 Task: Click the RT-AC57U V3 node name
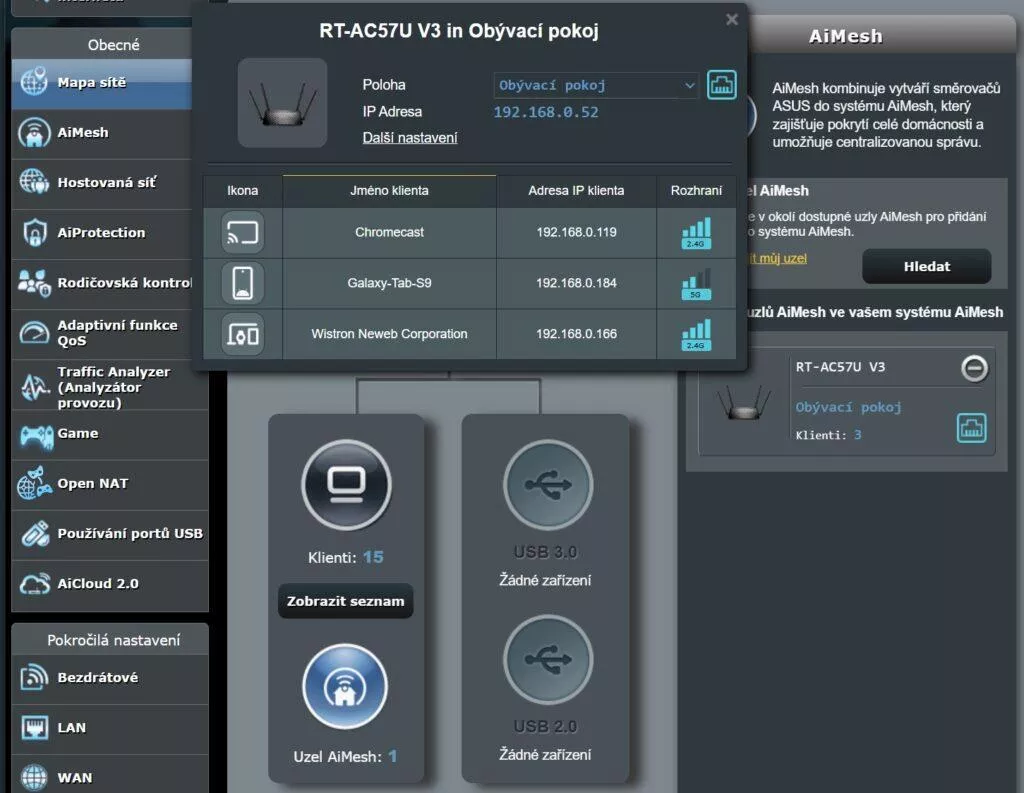pos(840,367)
